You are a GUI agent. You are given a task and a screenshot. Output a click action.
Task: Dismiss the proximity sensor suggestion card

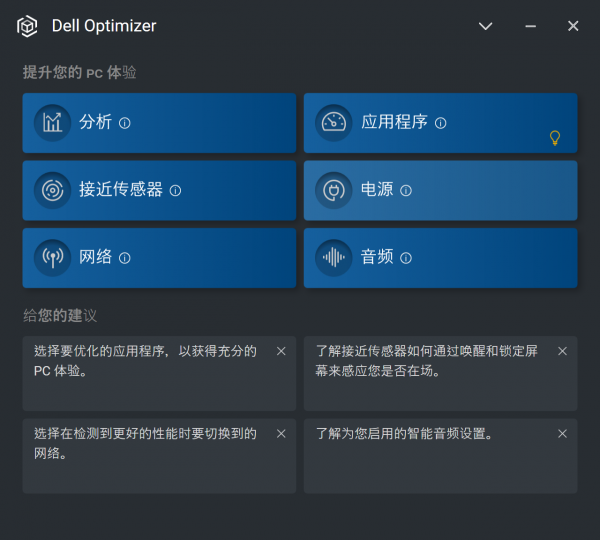pyautogui.click(x=562, y=351)
